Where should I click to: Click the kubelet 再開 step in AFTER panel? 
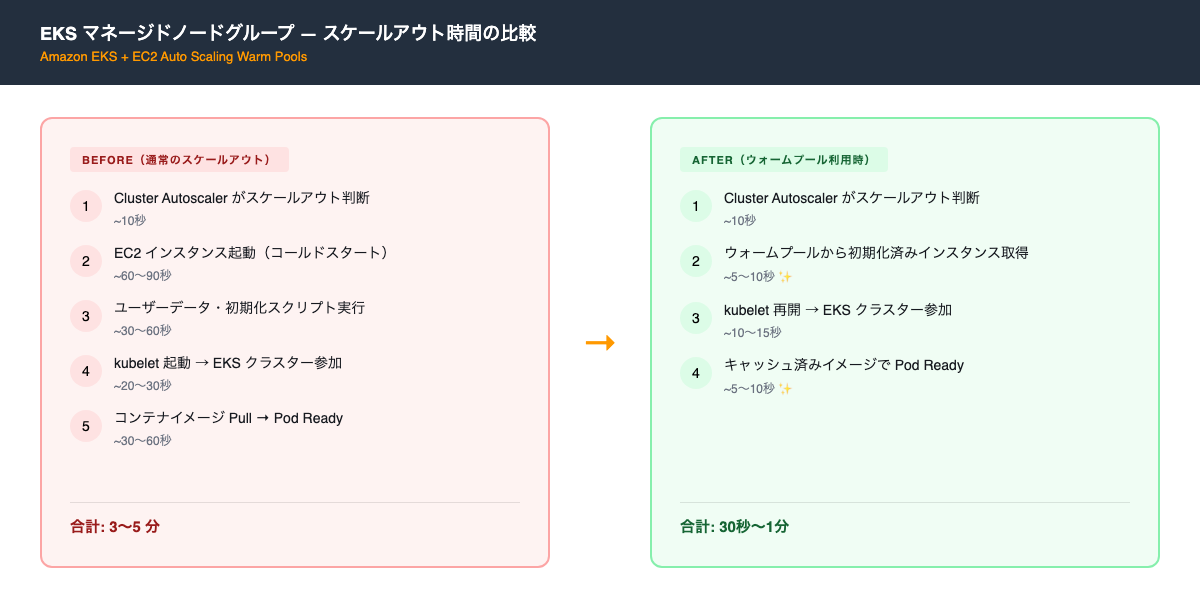click(x=838, y=310)
